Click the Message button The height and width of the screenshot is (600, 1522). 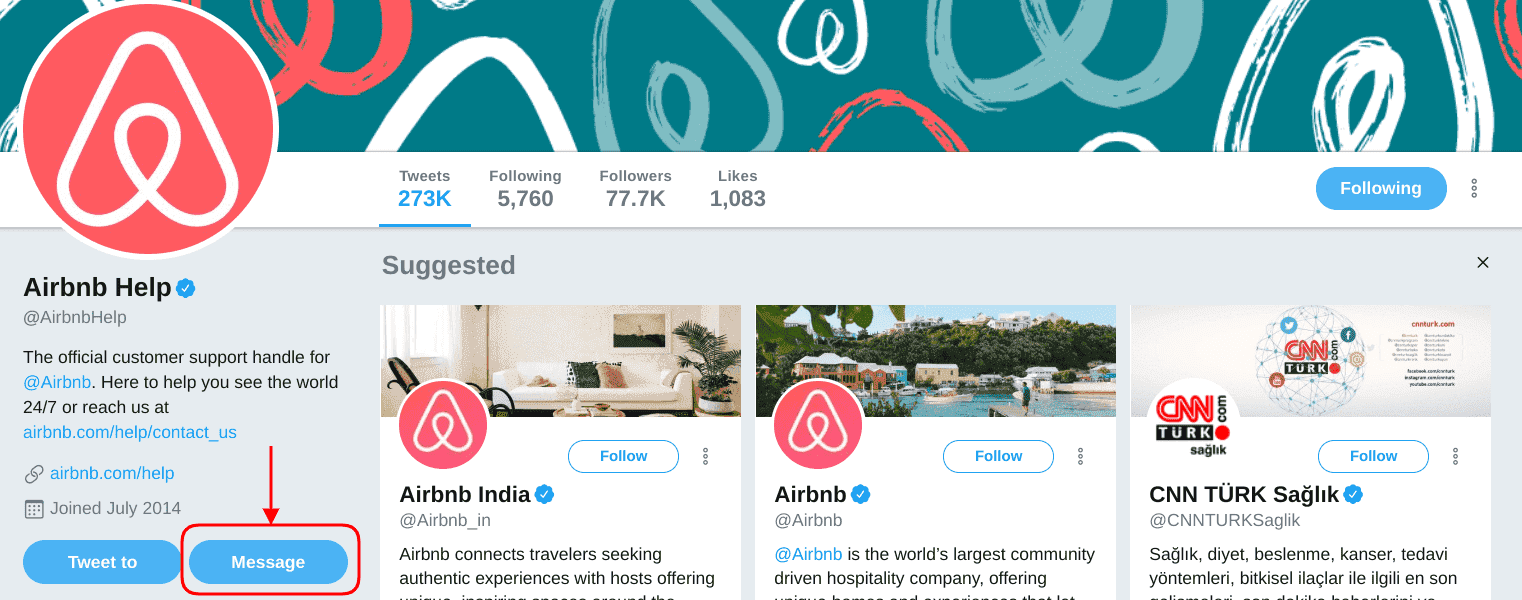268,562
